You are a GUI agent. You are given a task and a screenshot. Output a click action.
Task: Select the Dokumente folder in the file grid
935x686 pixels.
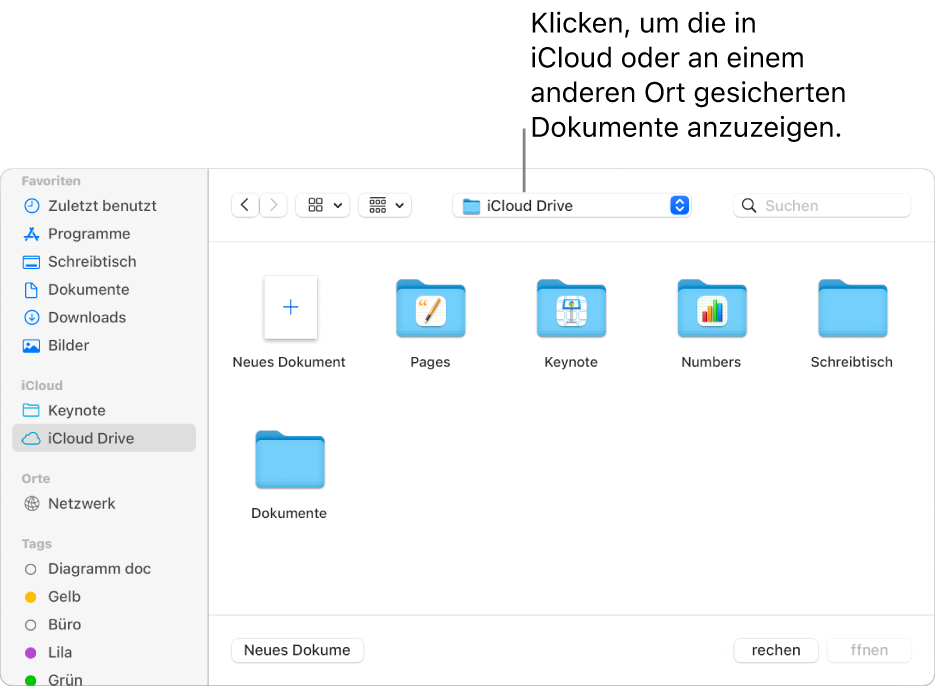(290, 459)
